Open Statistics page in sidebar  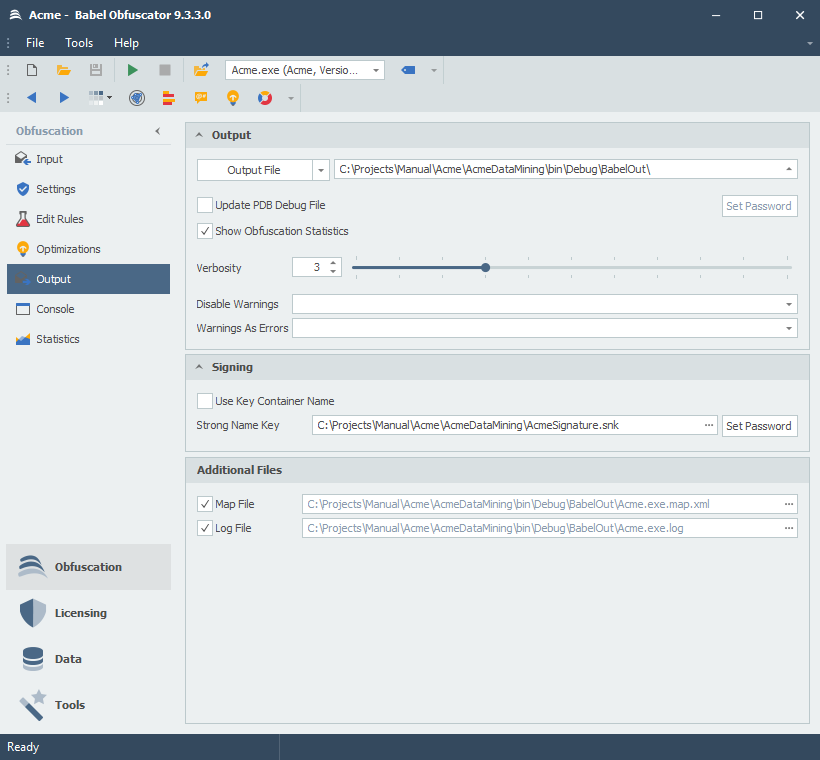88,339
